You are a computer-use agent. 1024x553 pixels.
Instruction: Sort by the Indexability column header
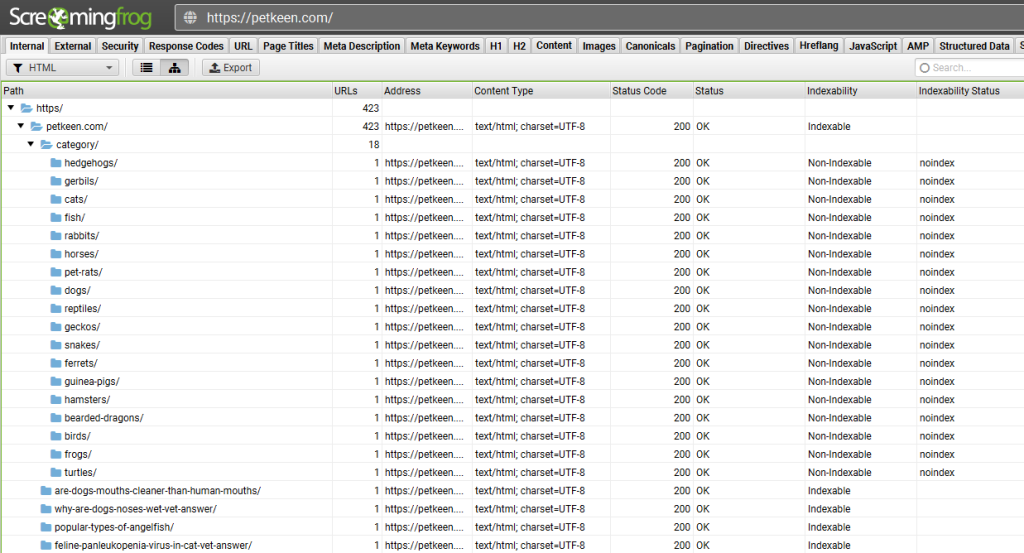point(859,91)
